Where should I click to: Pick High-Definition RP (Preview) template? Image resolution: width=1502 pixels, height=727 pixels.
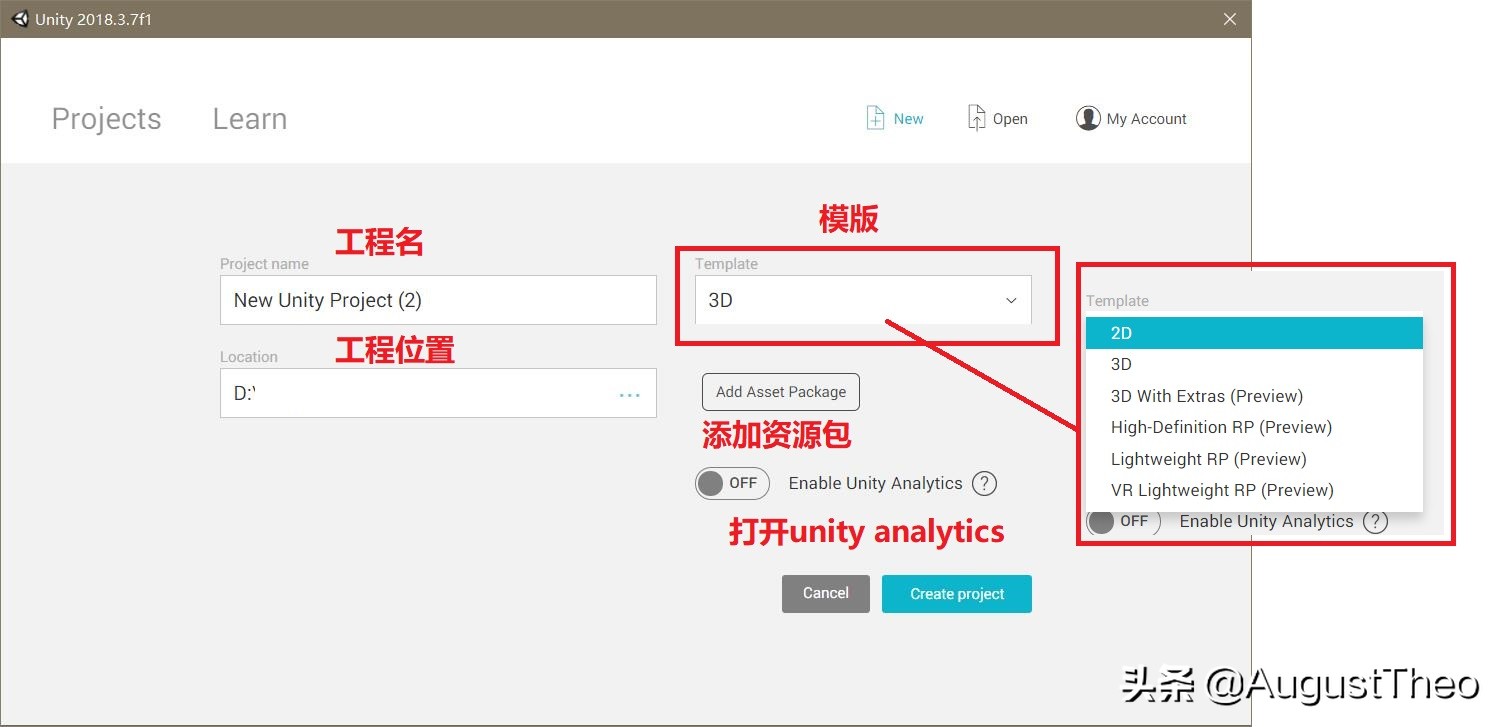point(1254,427)
